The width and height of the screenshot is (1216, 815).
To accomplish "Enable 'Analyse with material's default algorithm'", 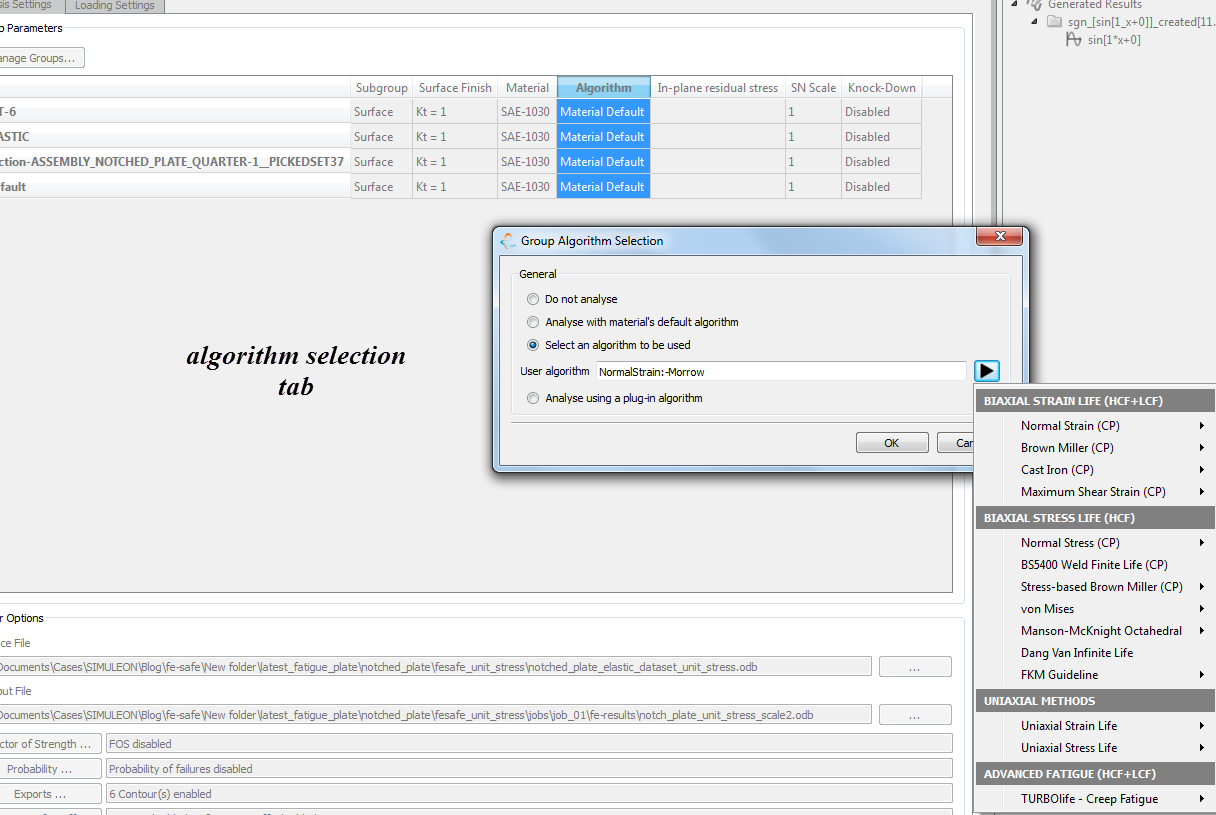I will coord(531,322).
